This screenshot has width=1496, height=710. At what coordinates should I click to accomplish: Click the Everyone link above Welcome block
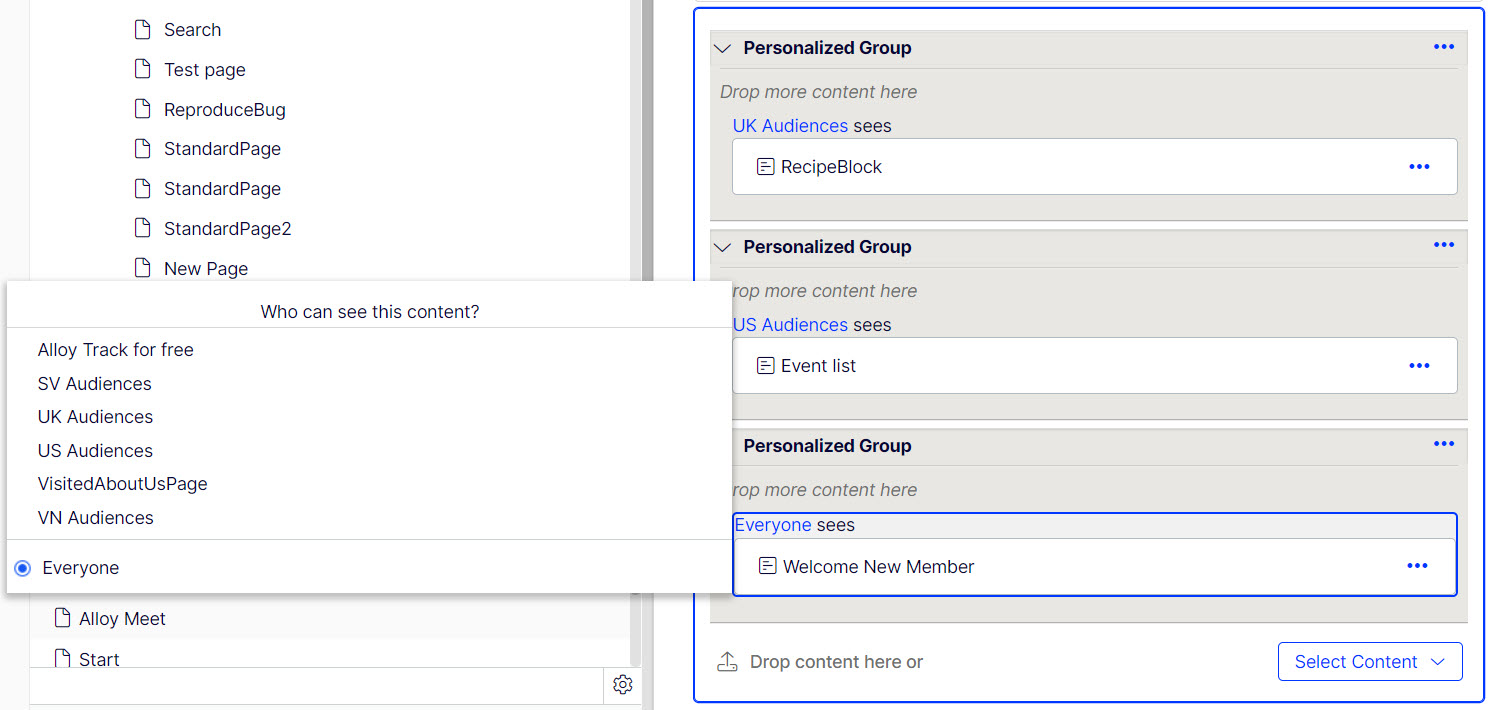point(773,525)
